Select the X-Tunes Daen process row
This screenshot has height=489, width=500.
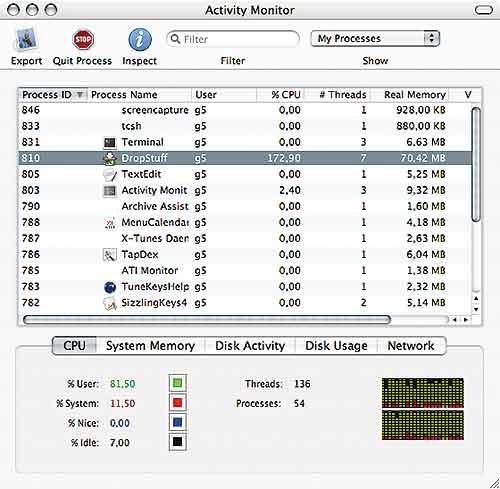245,238
